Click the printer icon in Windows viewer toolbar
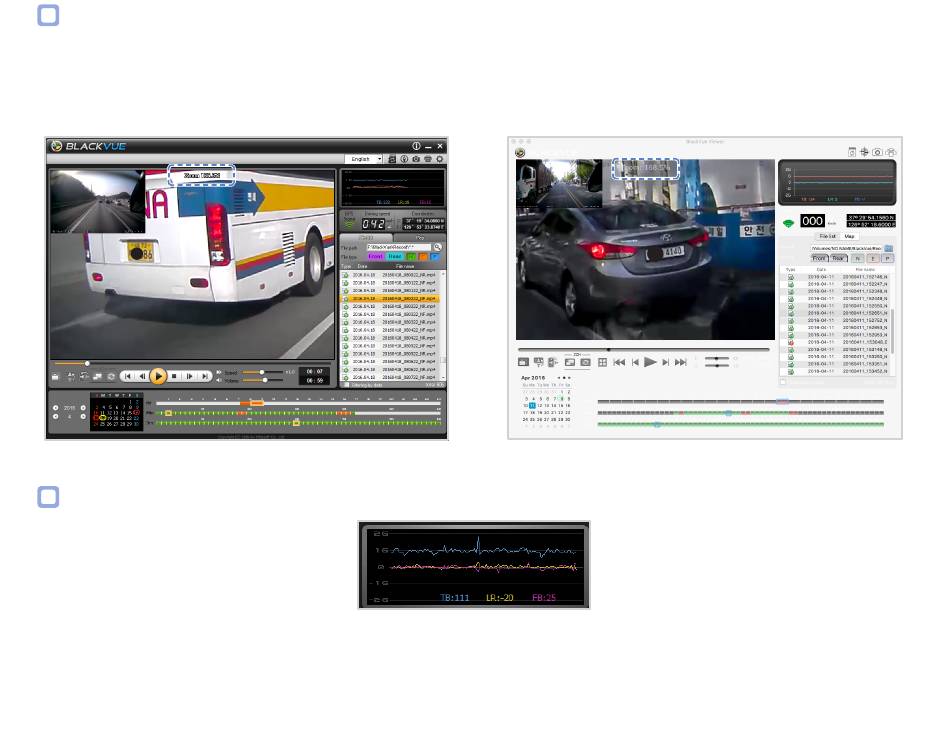The width and height of the screenshot is (950, 738). 428,159
